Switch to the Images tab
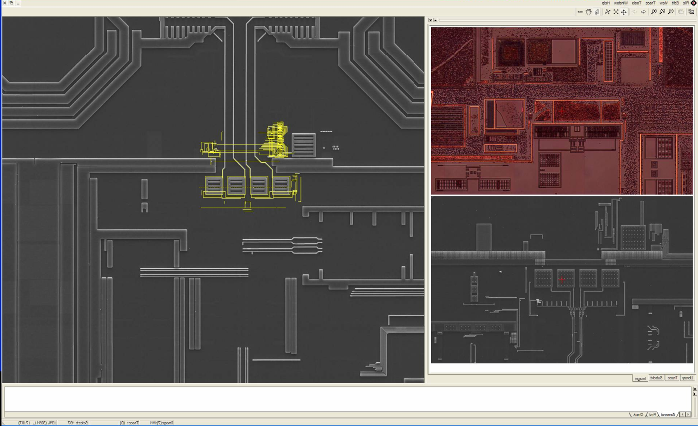698x426 pixels. 640,379
